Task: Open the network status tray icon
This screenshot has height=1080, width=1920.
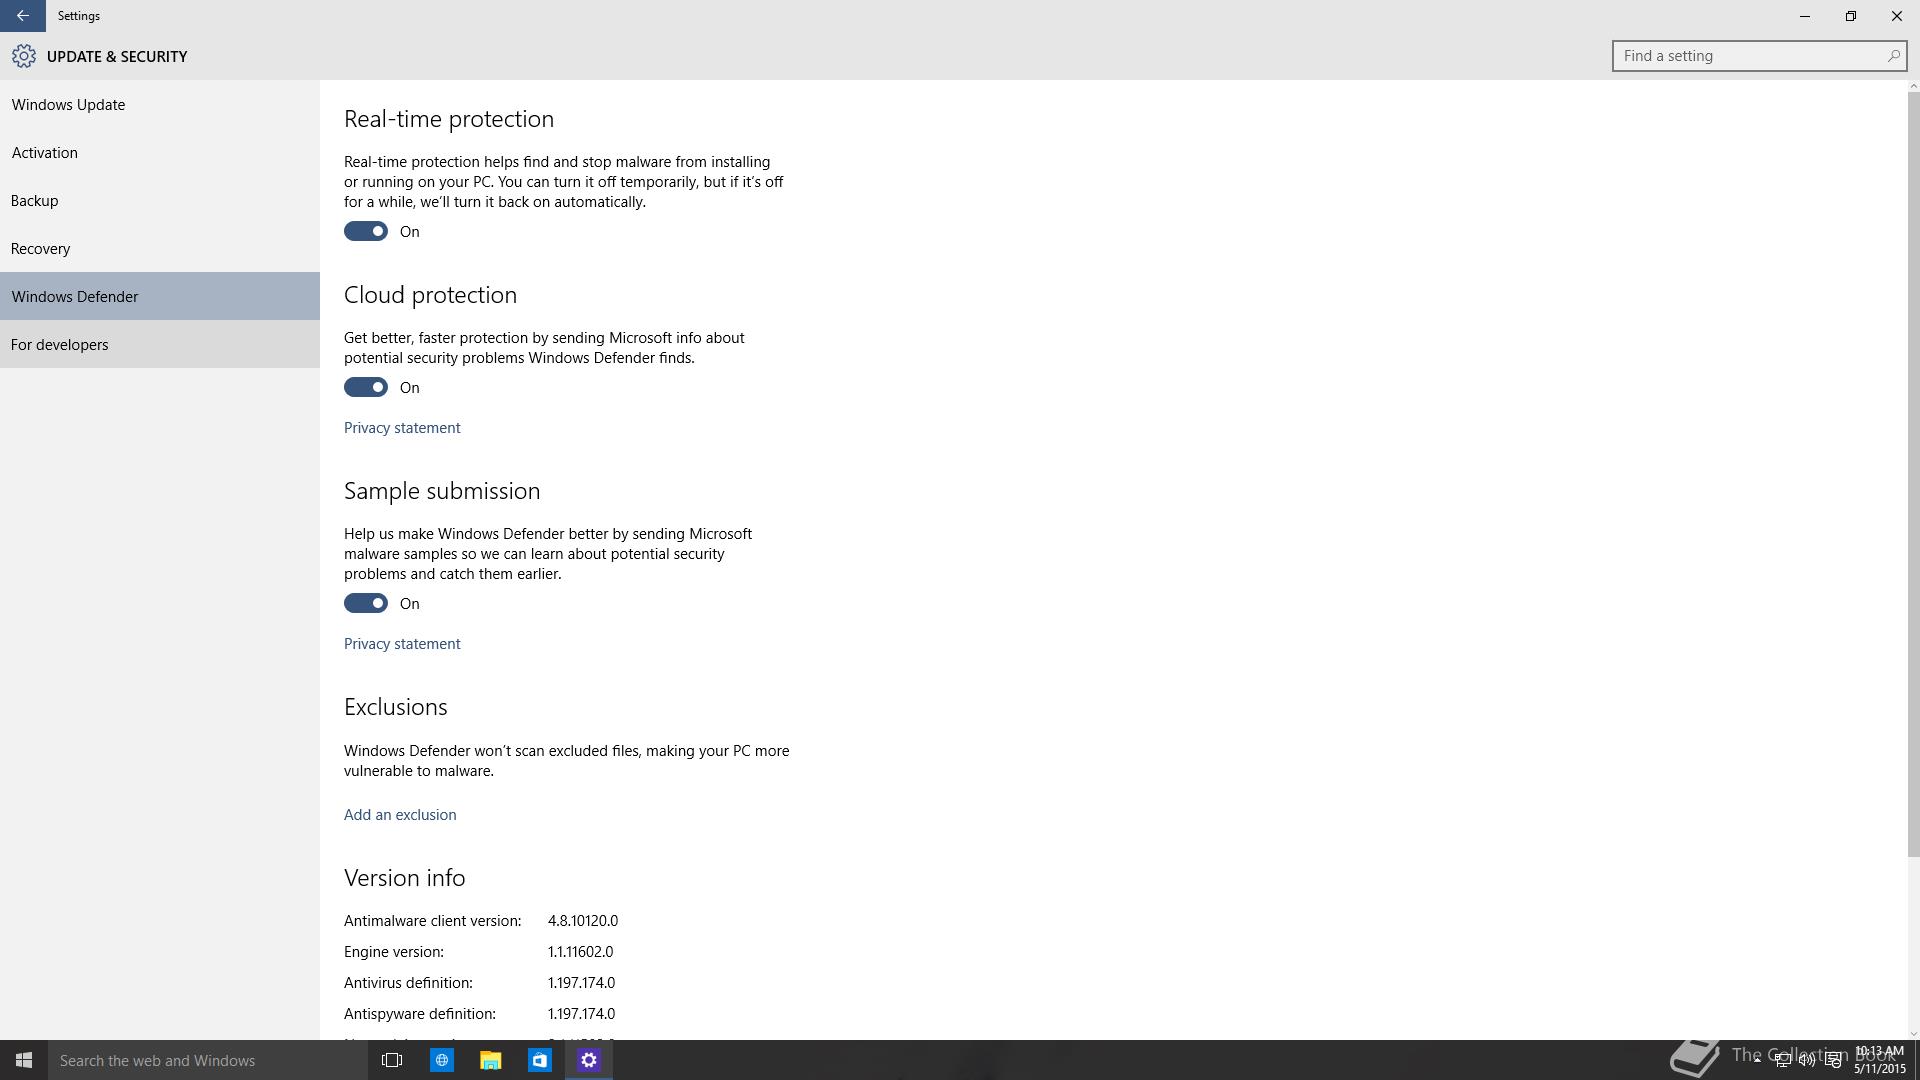Action: tap(1782, 1061)
